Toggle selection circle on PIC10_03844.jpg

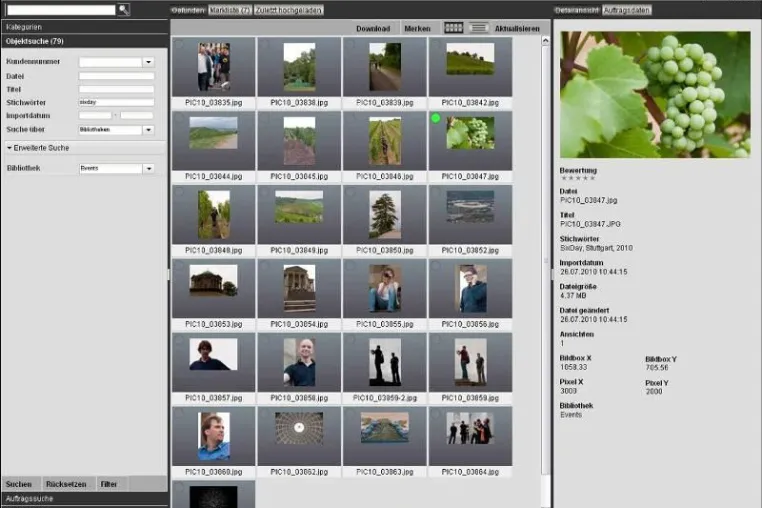tap(179, 118)
